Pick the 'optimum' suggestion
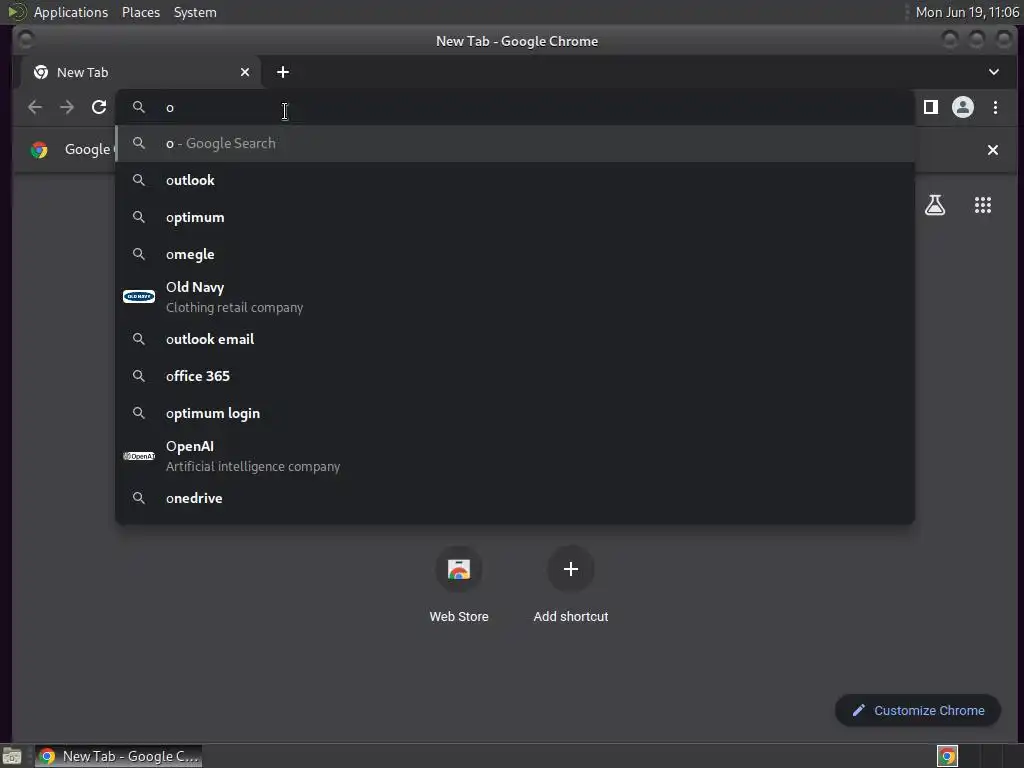This screenshot has width=1024, height=768. pyautogui.click(x=515, y=217)
